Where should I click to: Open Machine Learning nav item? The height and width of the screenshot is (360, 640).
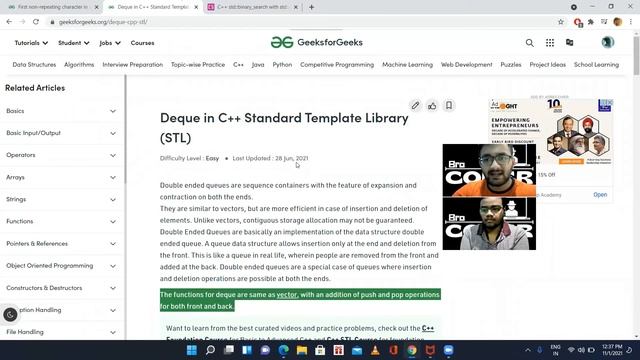(x=407, y=64)
